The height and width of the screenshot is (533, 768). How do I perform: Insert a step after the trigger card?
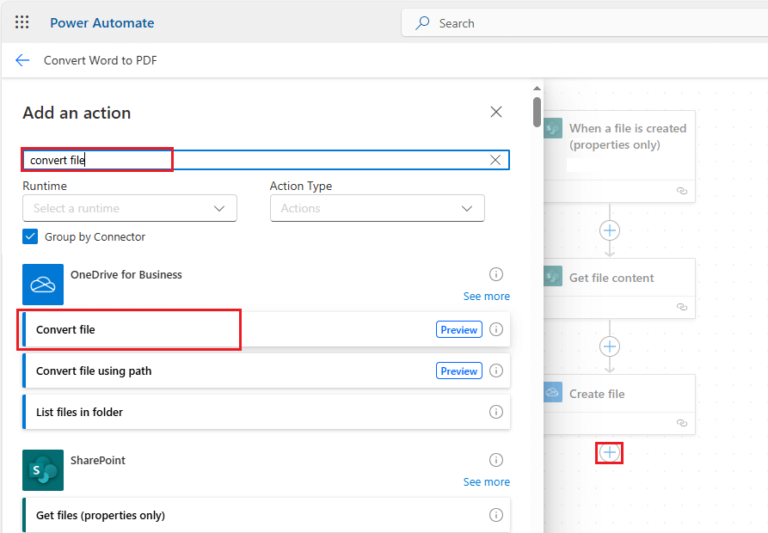[x=609, y=230]
